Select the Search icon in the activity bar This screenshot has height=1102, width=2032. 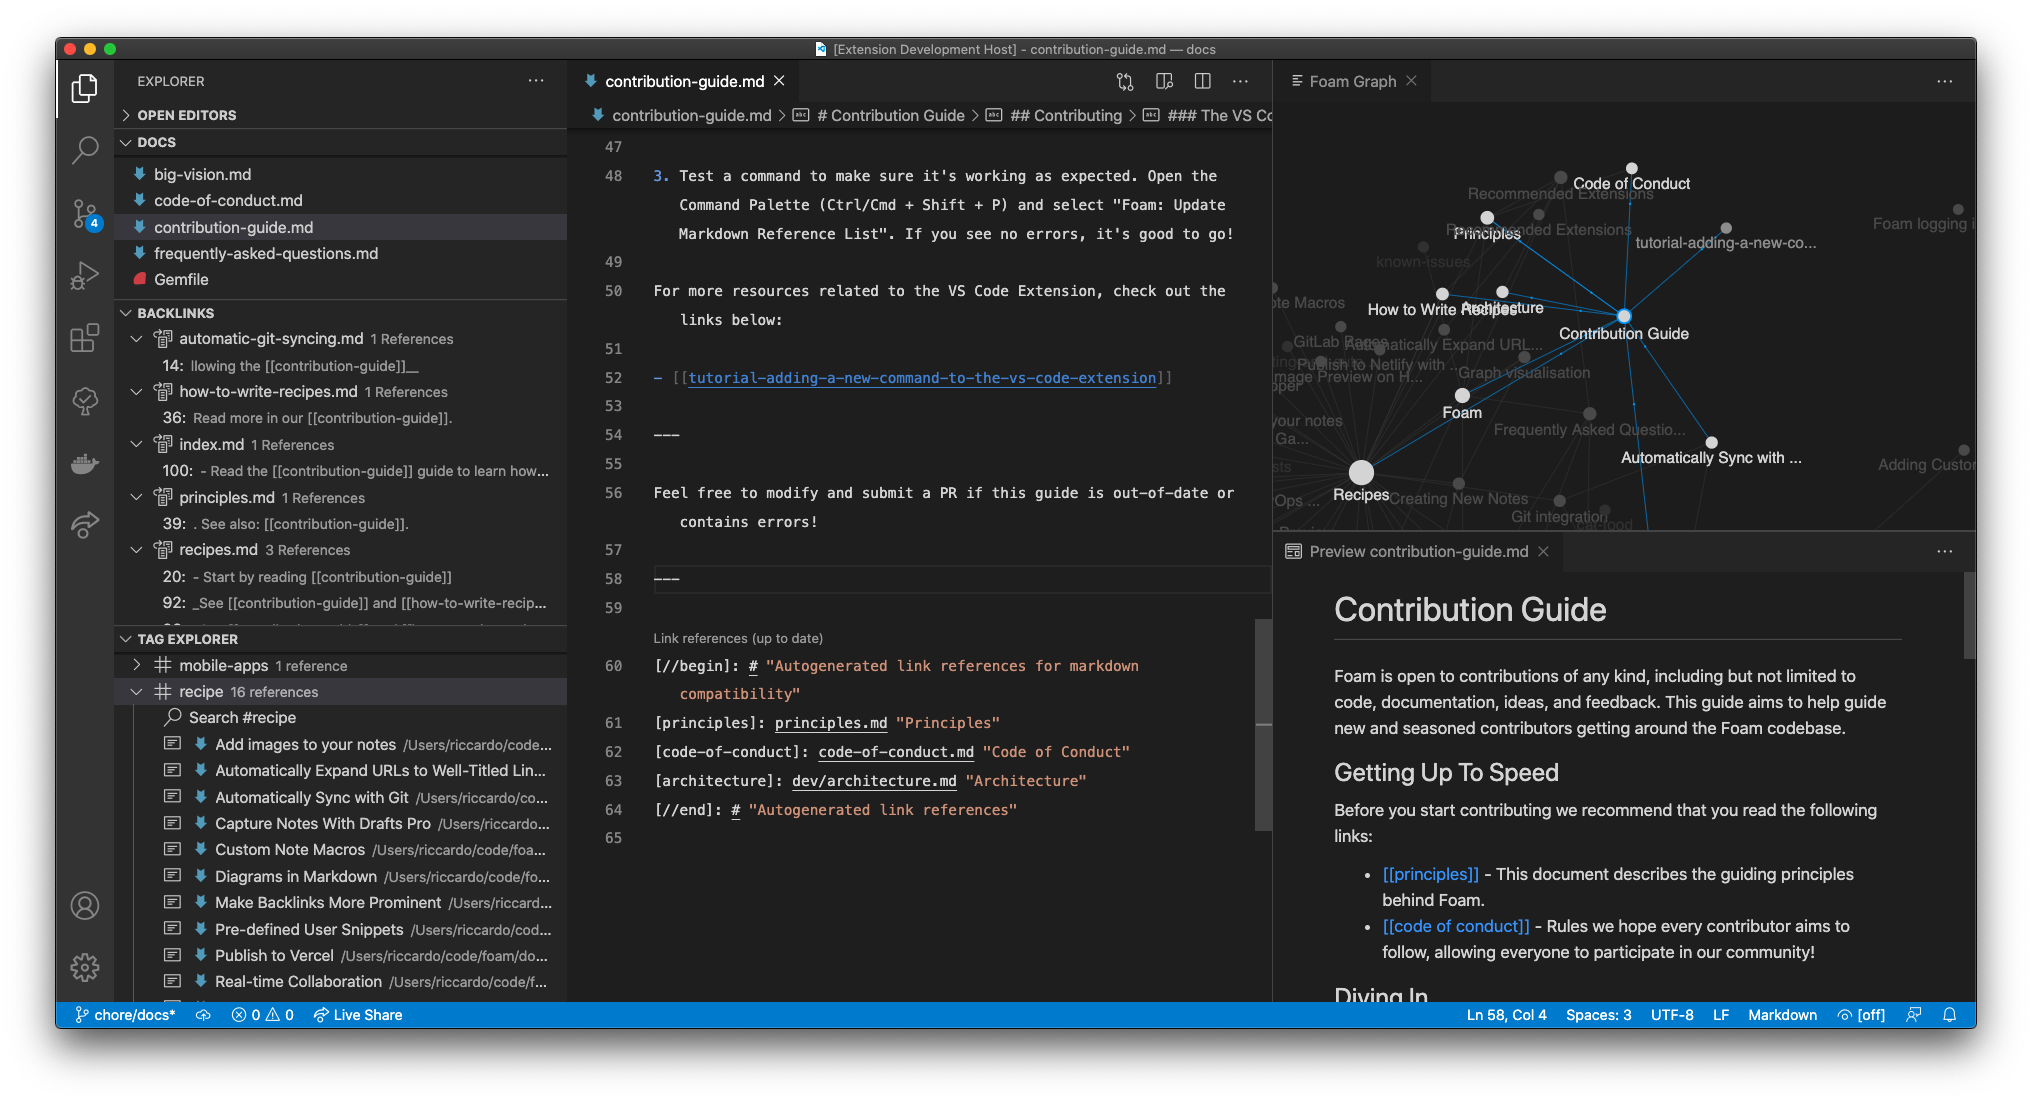click(x=84, y=150)
